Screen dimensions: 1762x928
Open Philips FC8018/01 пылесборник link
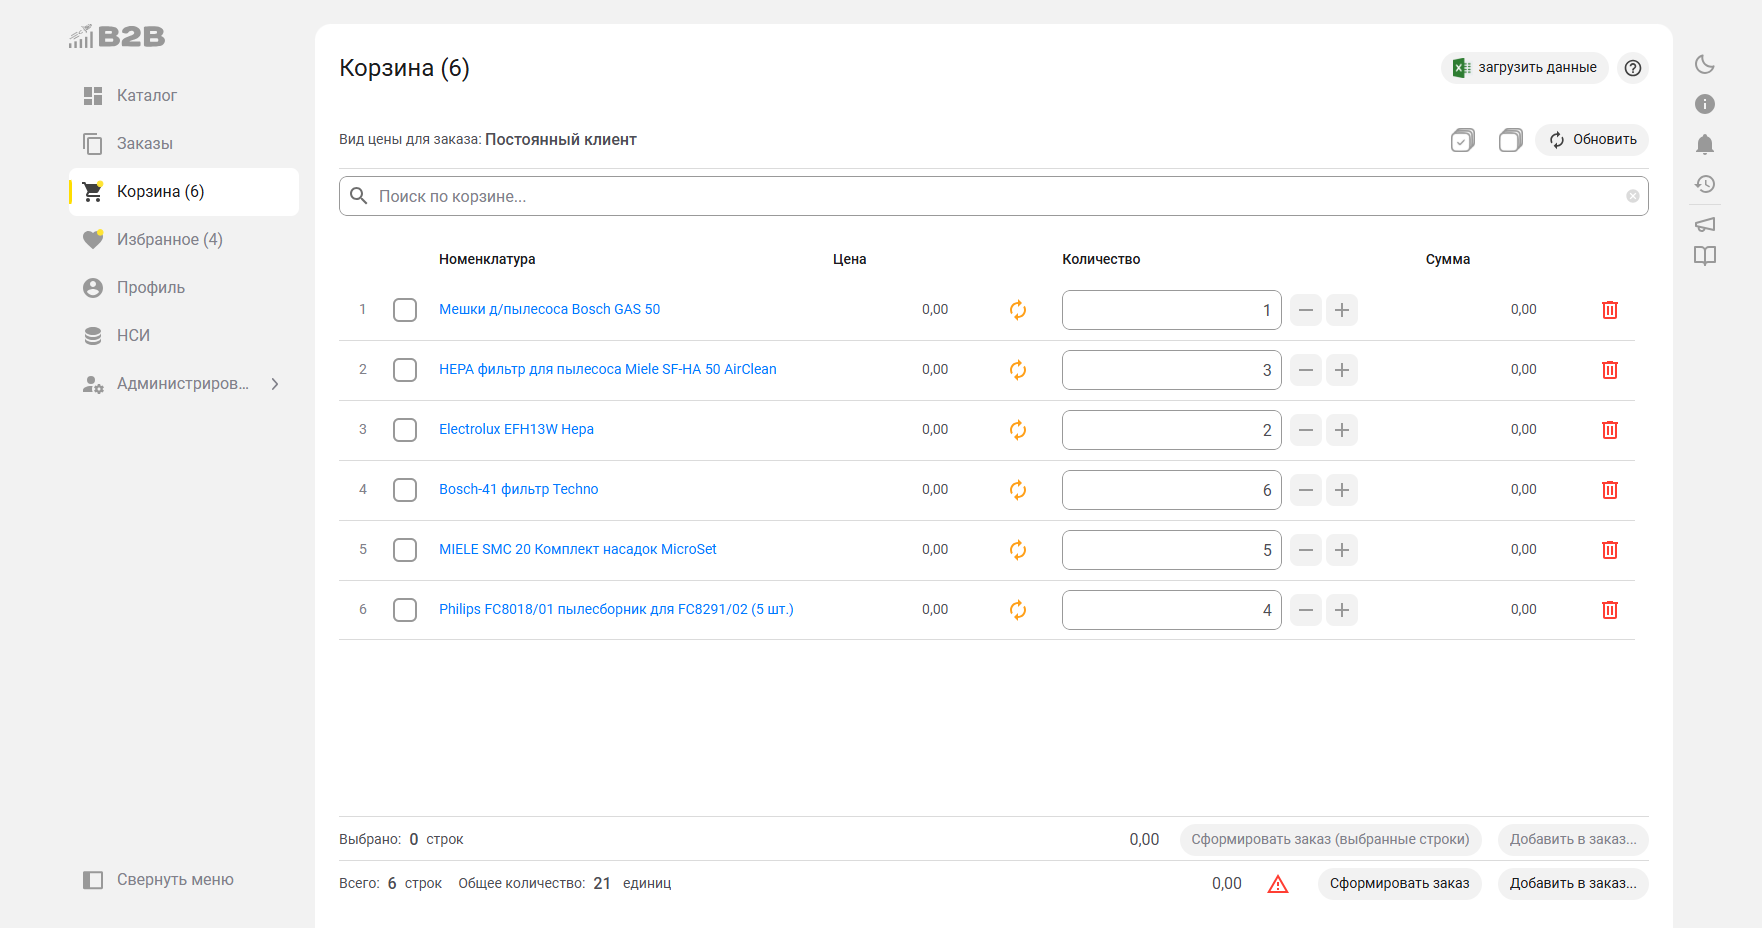(x=616, y=609)
